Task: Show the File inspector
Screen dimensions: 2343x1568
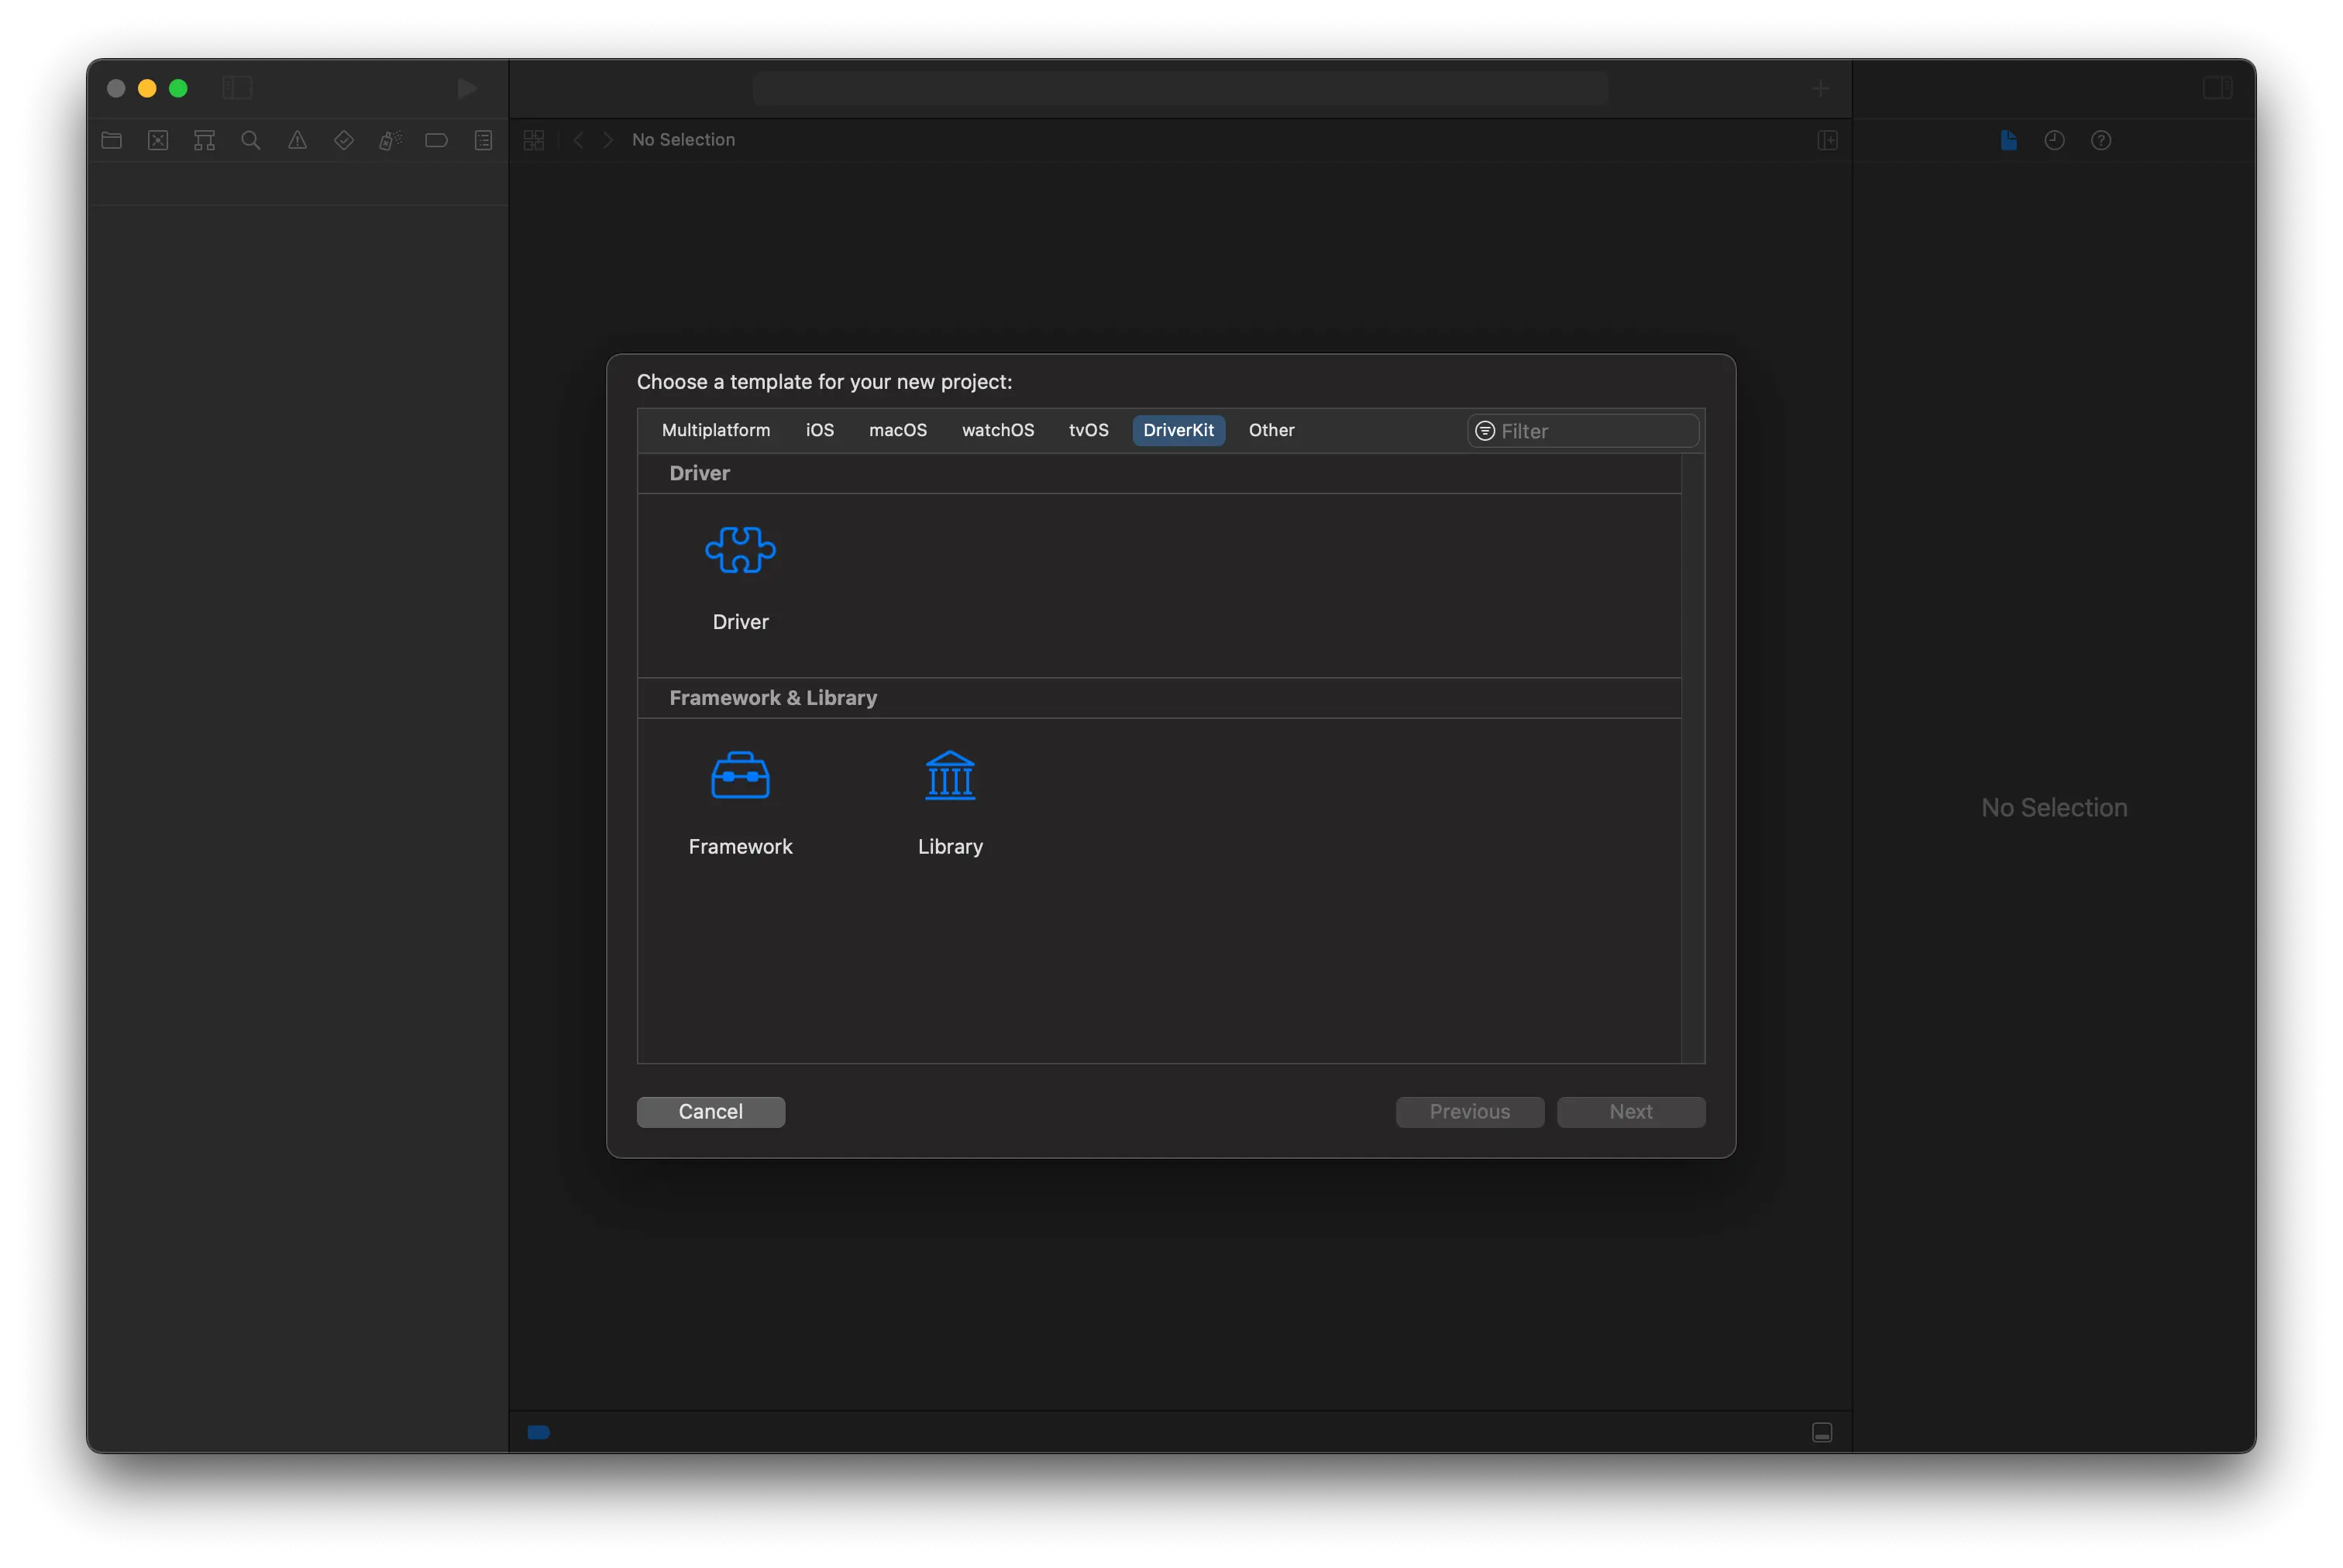Action: (2008, 140)
